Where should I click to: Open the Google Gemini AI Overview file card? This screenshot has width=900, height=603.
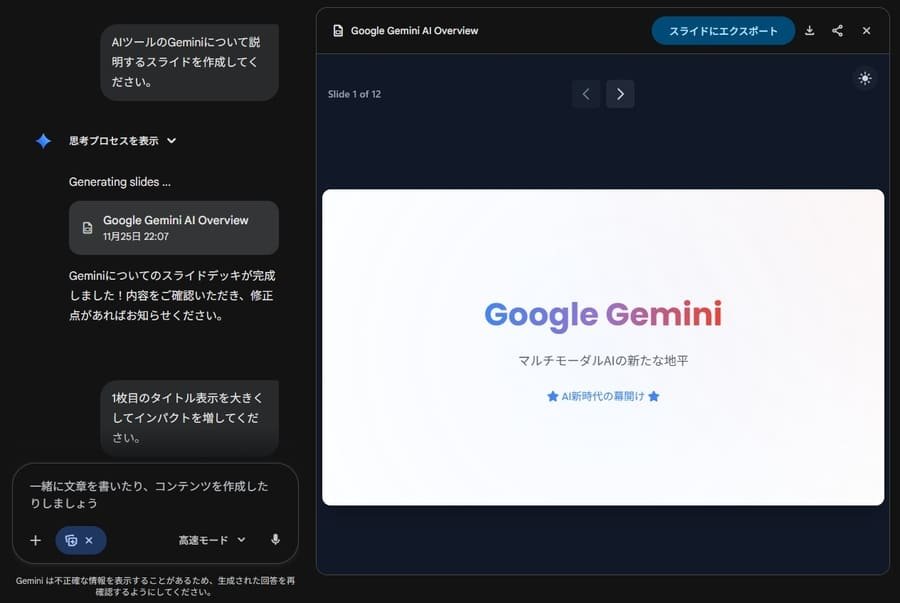(173, 228)
